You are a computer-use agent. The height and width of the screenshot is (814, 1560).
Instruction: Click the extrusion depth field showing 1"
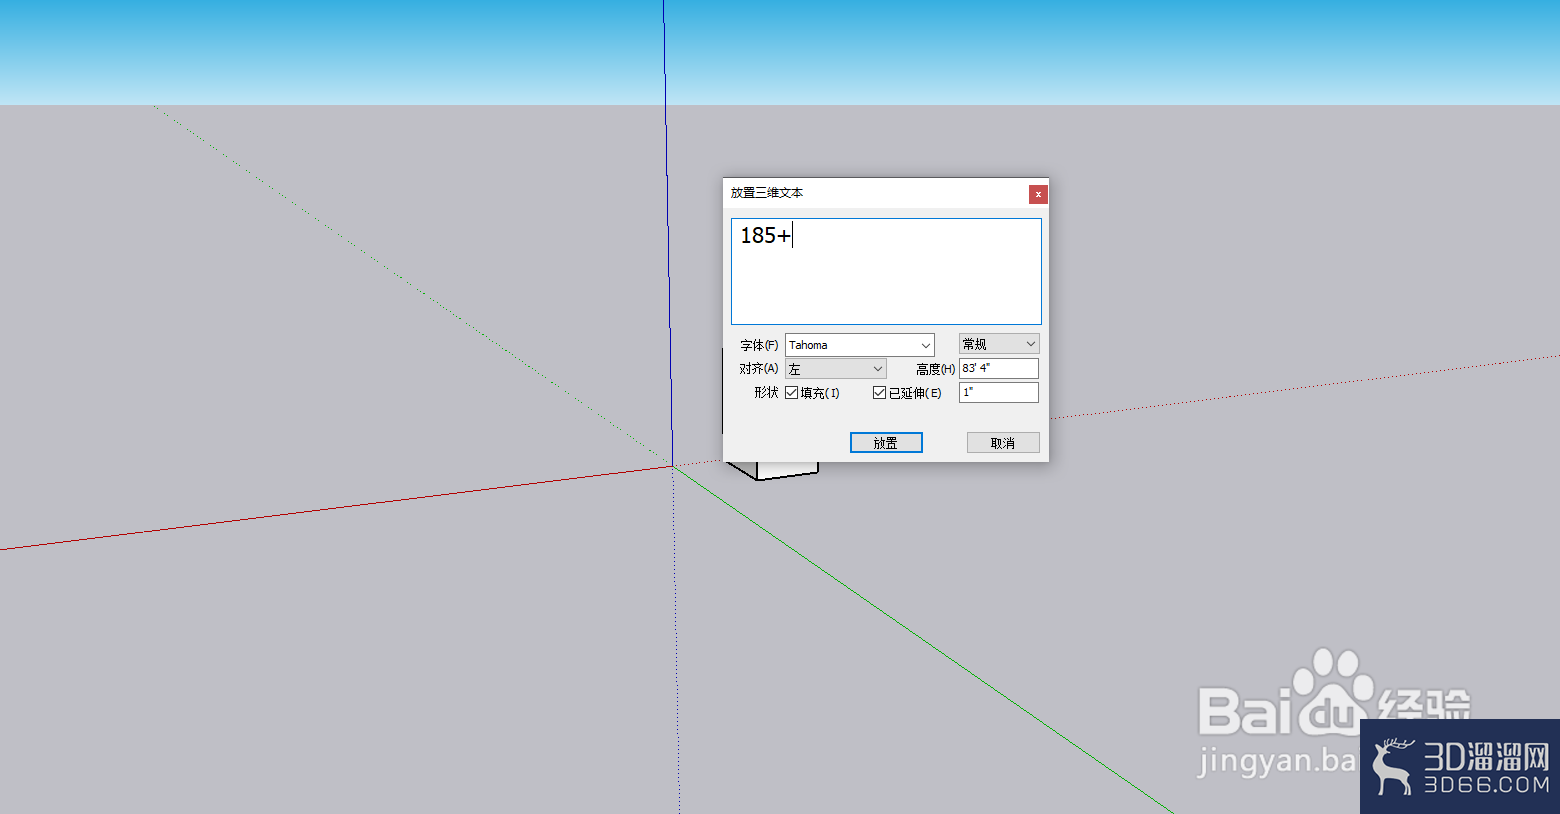pyautogui.click(x=999, y=392)
